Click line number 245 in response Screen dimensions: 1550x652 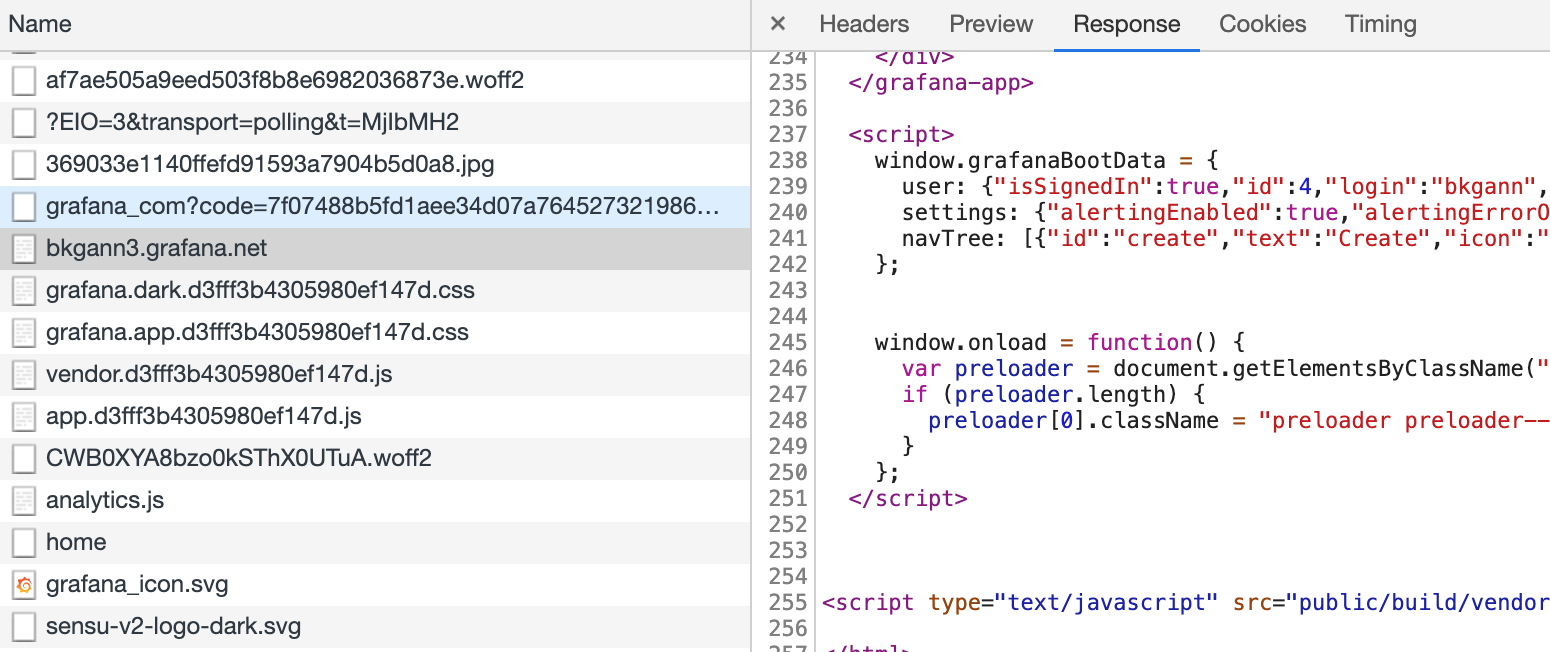tap(789, 343)
